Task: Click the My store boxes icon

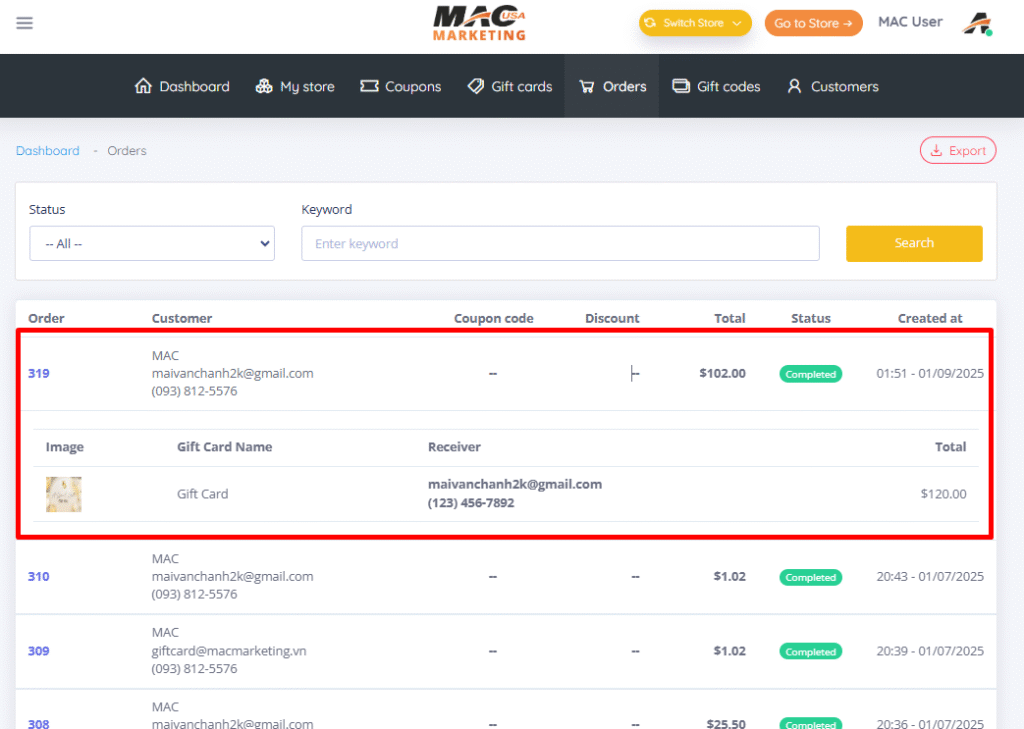Action: click(x=264, y=86)
